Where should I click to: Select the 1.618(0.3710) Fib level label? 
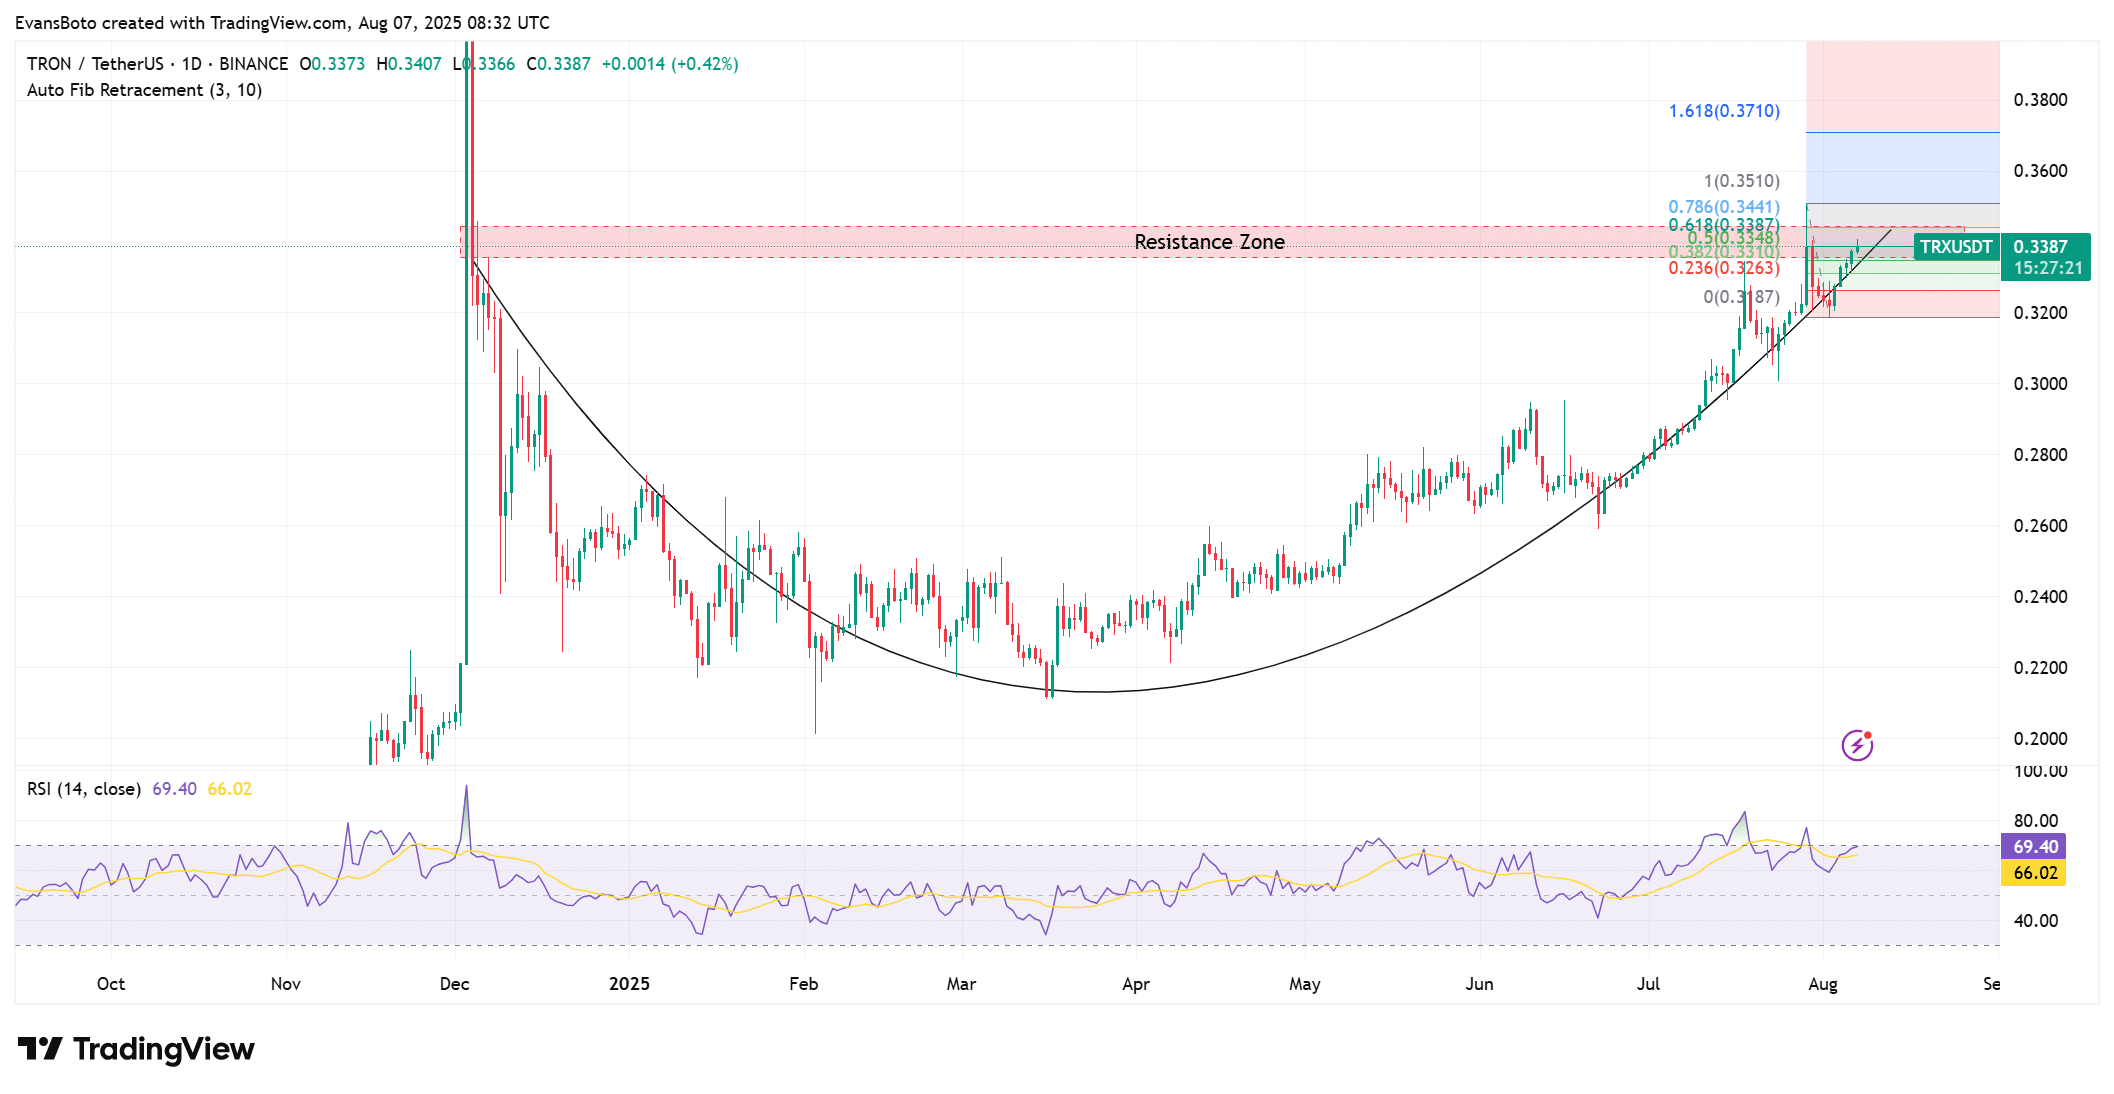pos(1724,111)
